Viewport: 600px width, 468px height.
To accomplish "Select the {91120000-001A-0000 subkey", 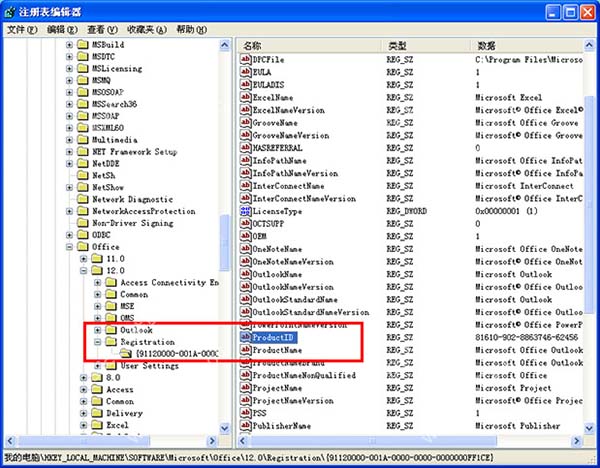I will (176, 353).
